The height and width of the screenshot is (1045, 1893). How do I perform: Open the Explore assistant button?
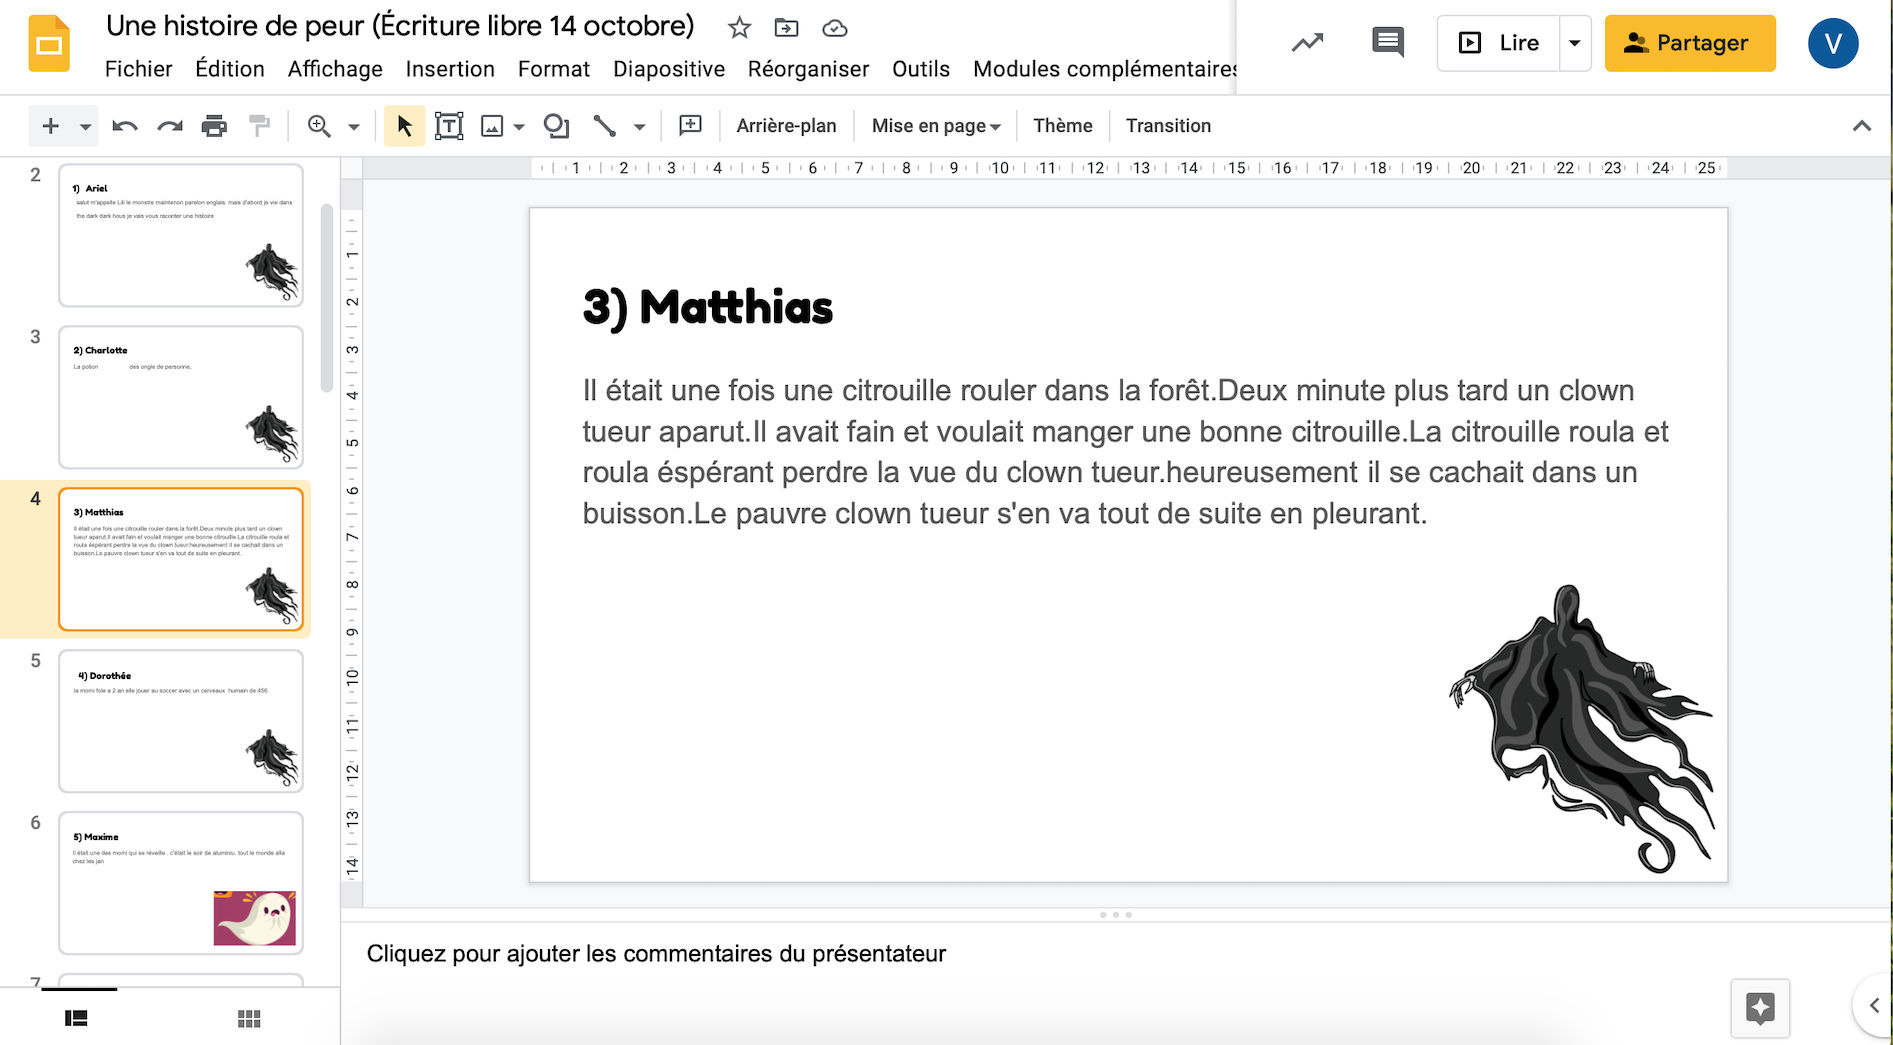point(1760,1008)
